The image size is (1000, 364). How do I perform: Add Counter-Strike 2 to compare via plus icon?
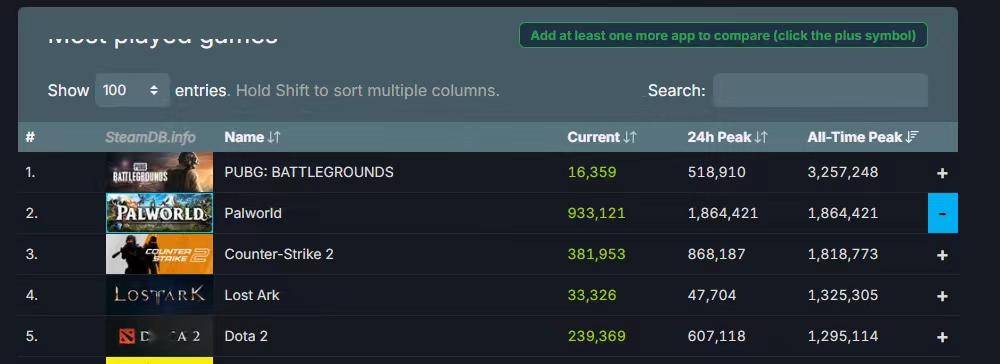[x=942, y=255]
